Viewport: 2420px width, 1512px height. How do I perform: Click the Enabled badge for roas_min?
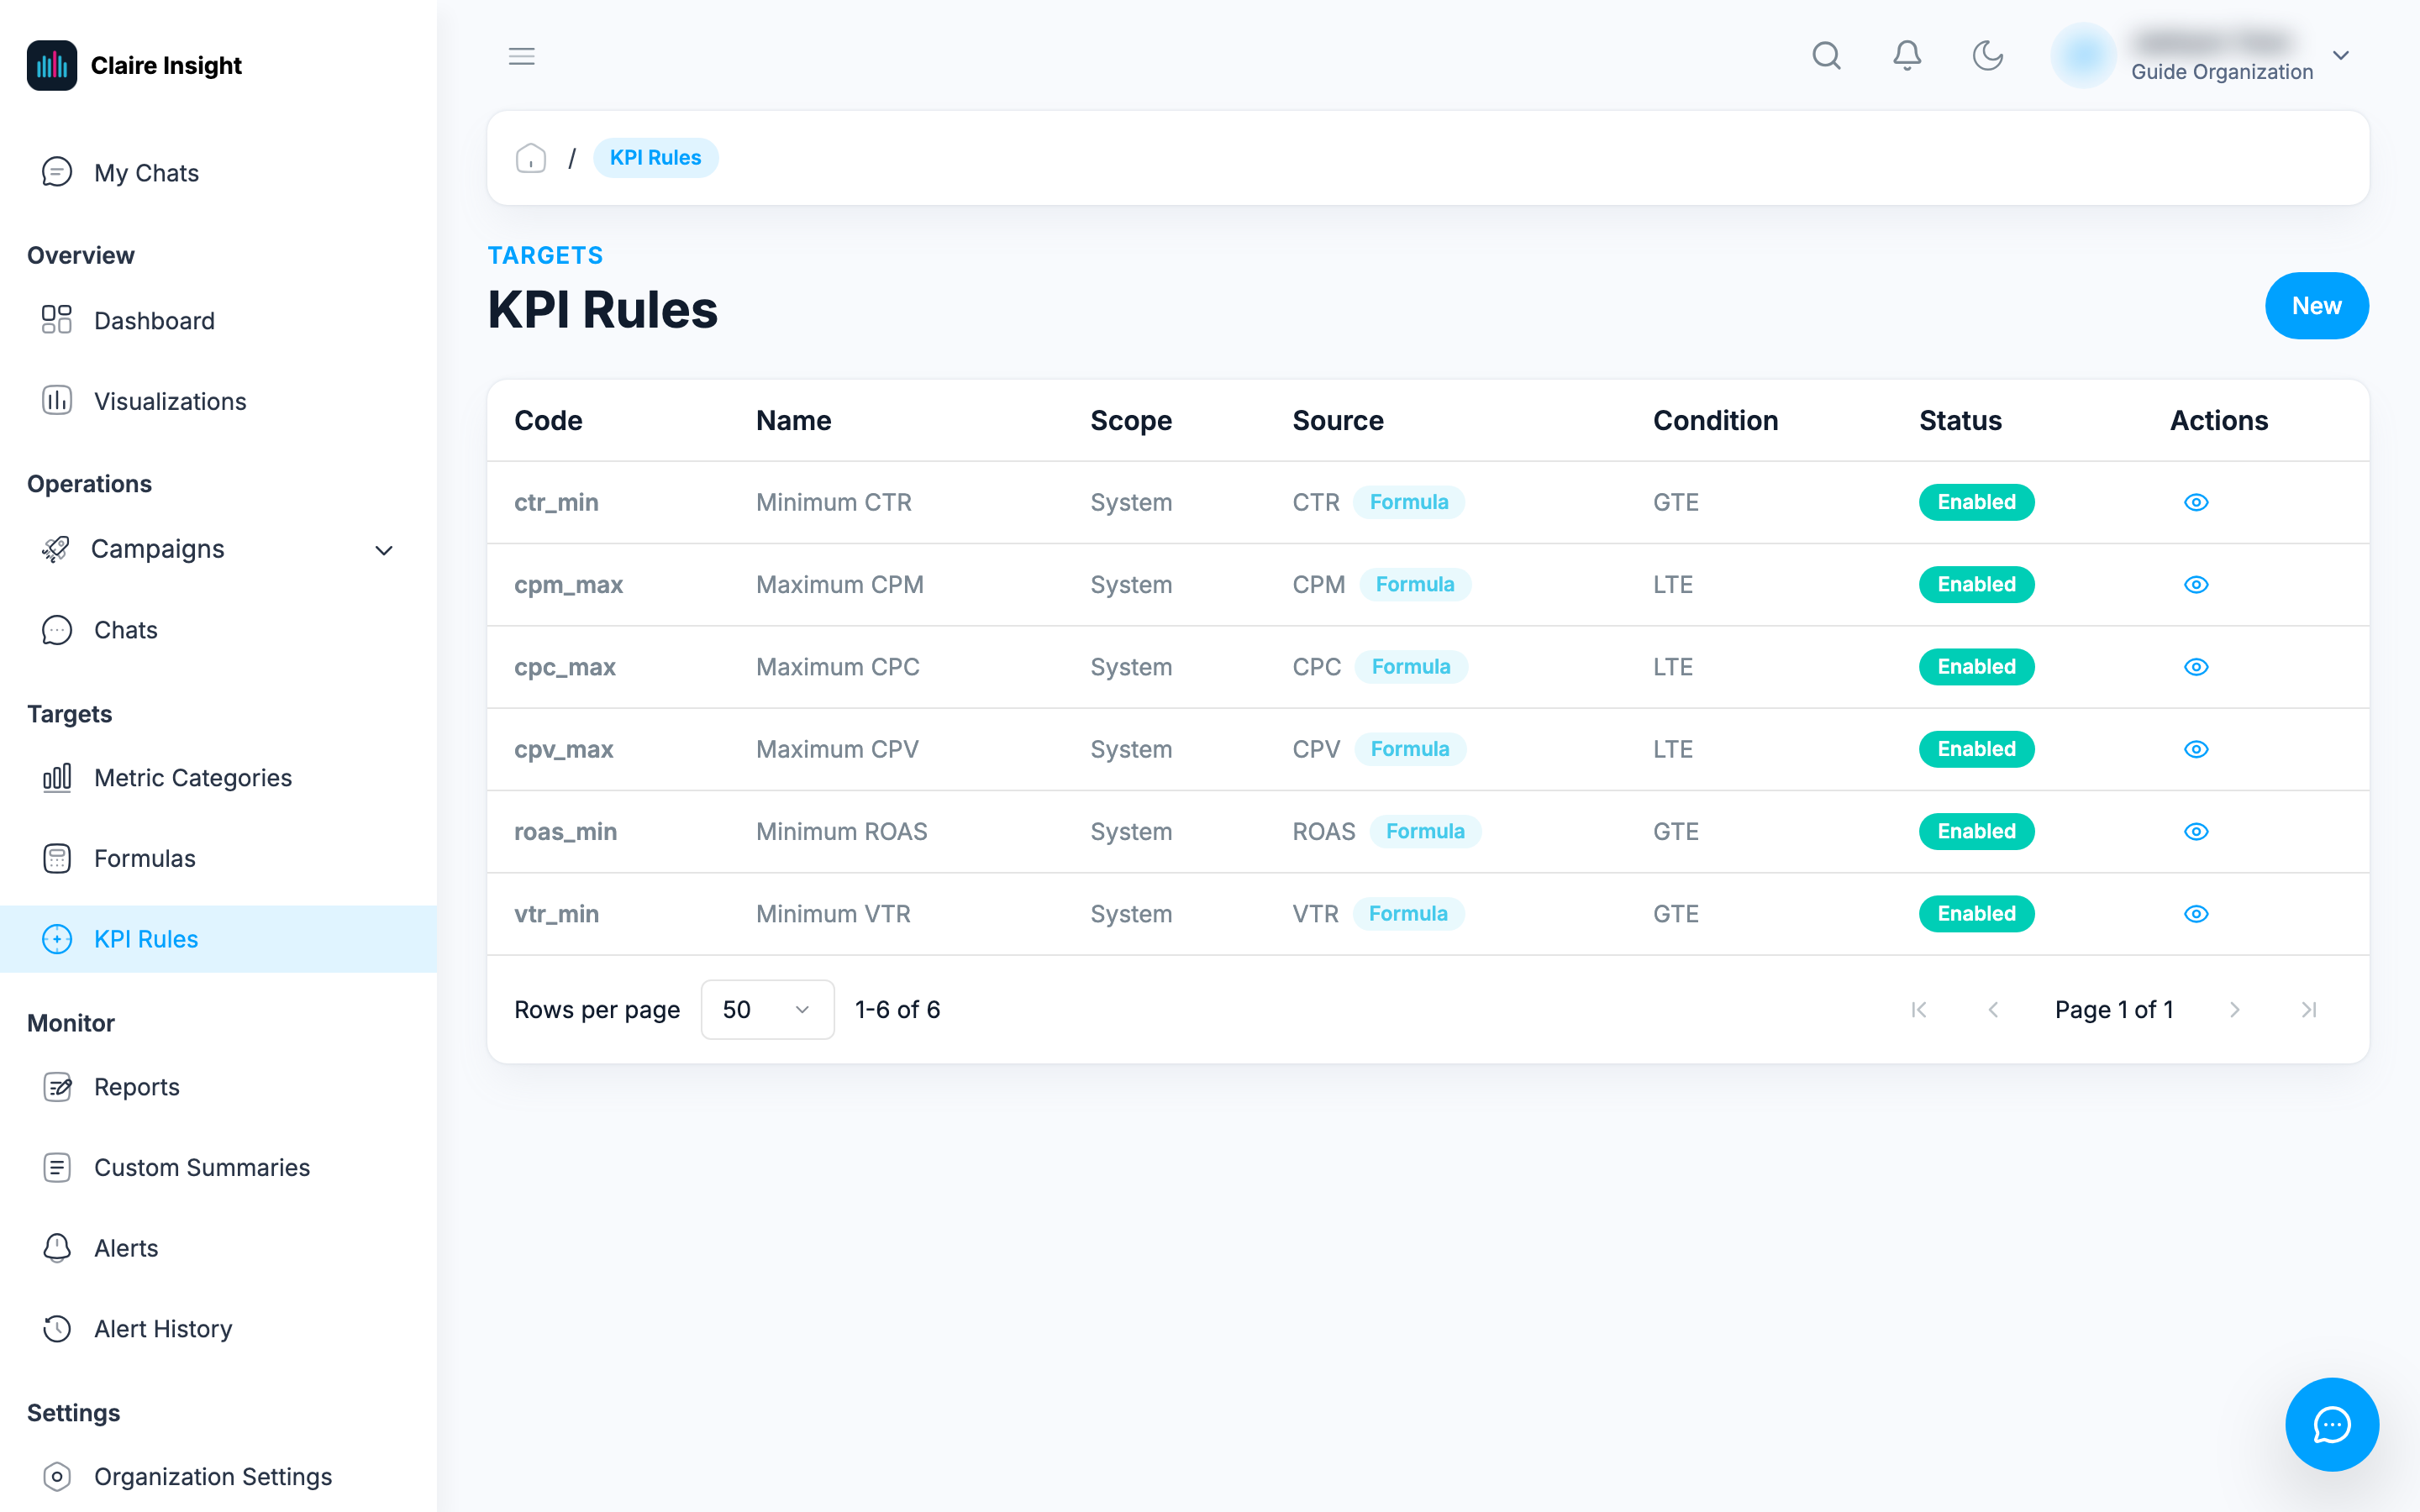click(x=1976, y=831)
